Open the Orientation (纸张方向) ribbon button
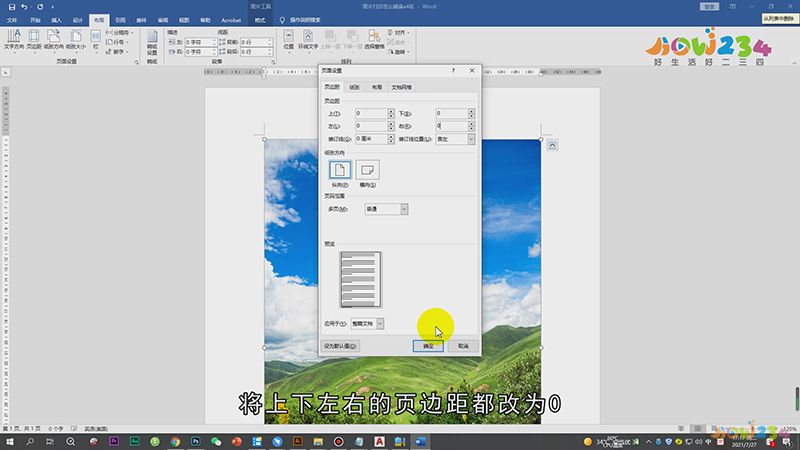The width and height of the screenshot is (800, 450). (54, 40)
